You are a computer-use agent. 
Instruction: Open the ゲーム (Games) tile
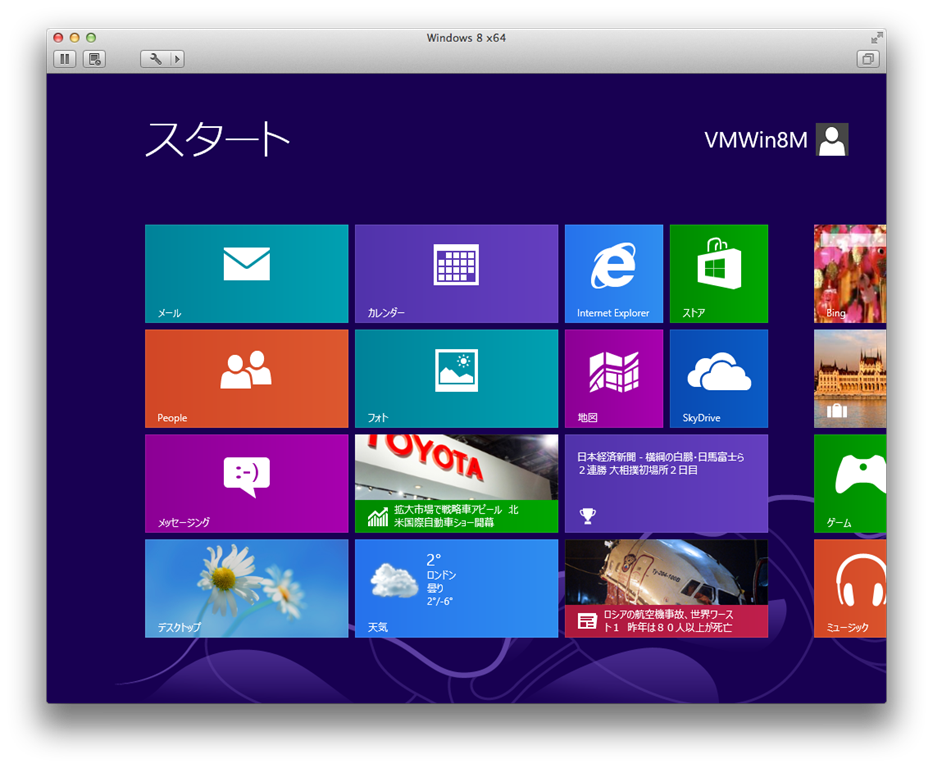pos(850,484)
